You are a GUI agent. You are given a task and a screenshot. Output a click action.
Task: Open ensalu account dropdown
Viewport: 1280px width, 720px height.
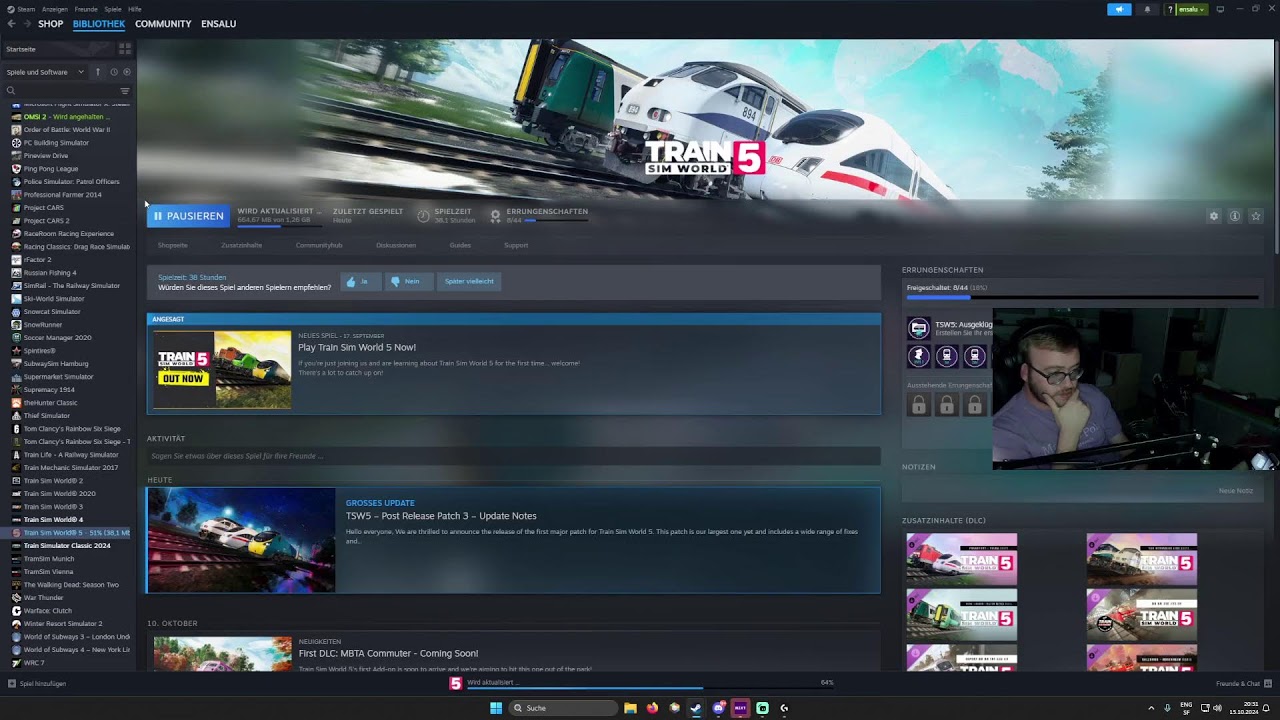coord(1191,9)
